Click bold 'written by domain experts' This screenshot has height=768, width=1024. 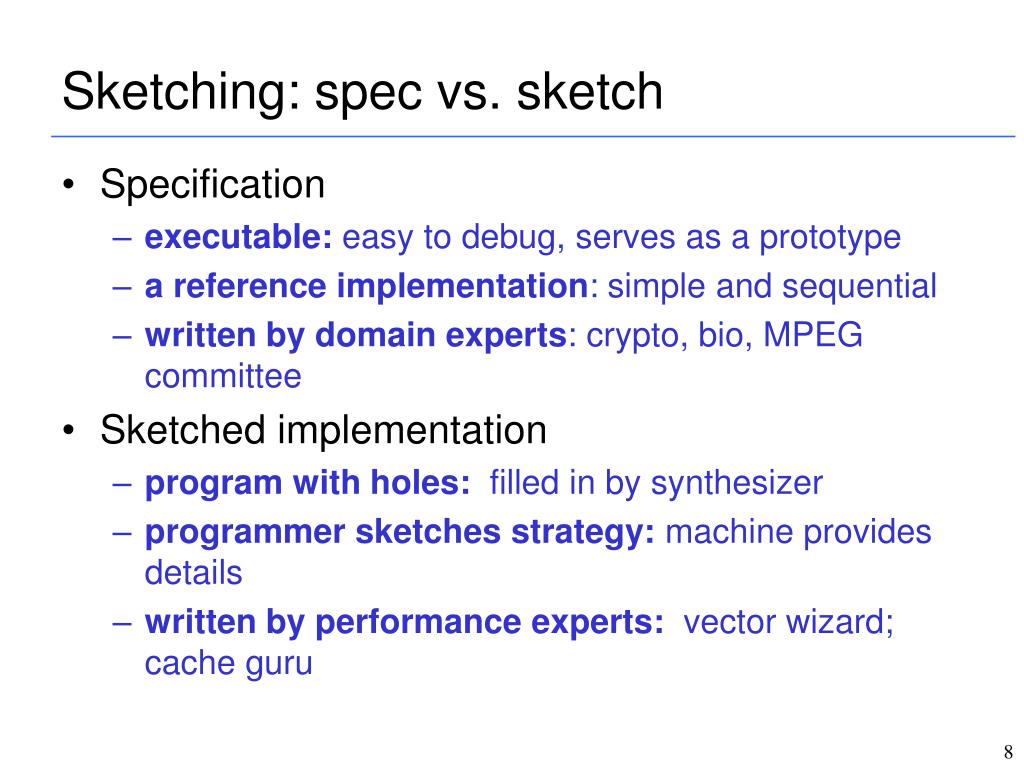[x=356, y=335]
